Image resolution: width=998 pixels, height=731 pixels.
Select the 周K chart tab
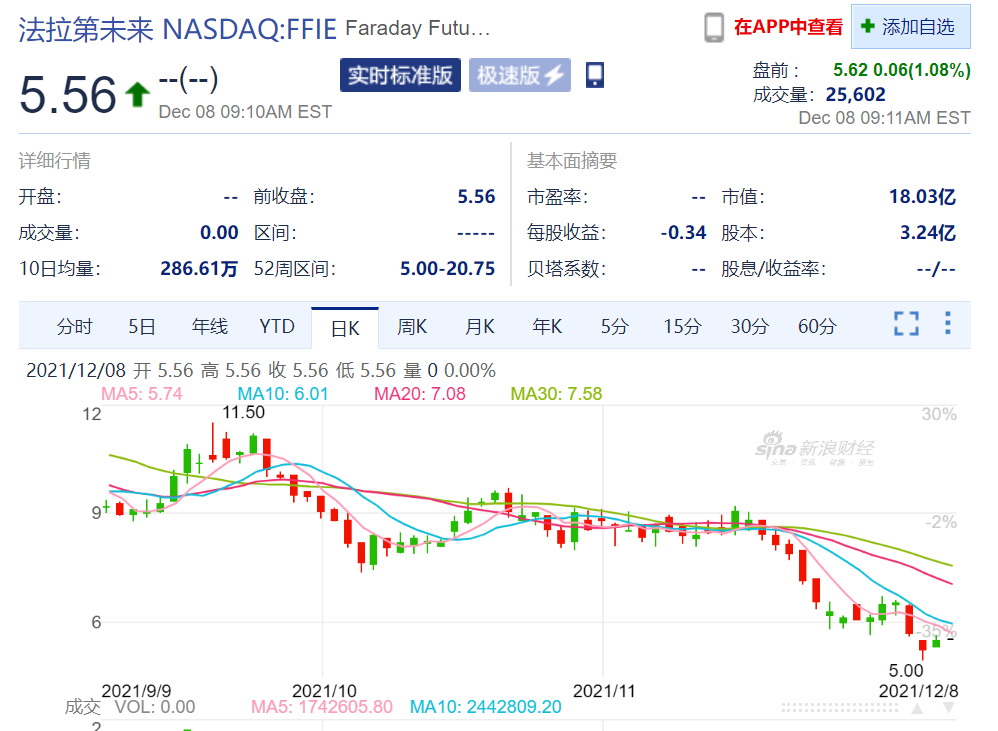pyautogui.click(x=412, y=326)
